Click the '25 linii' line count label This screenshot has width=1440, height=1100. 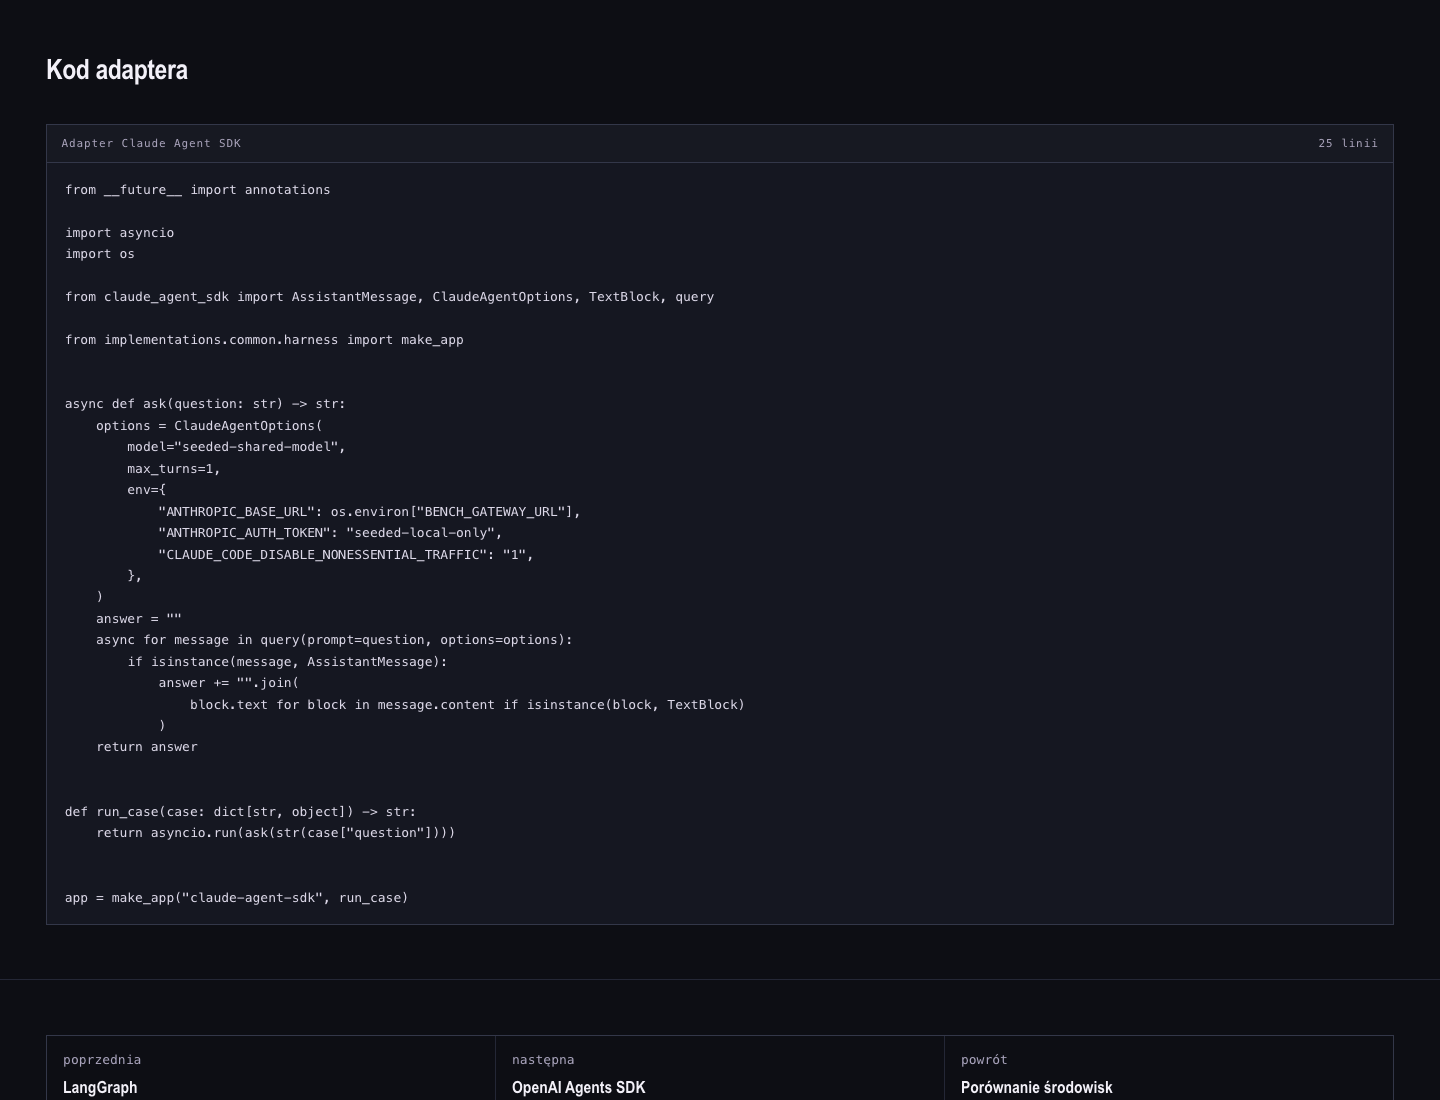[1348, 143]
